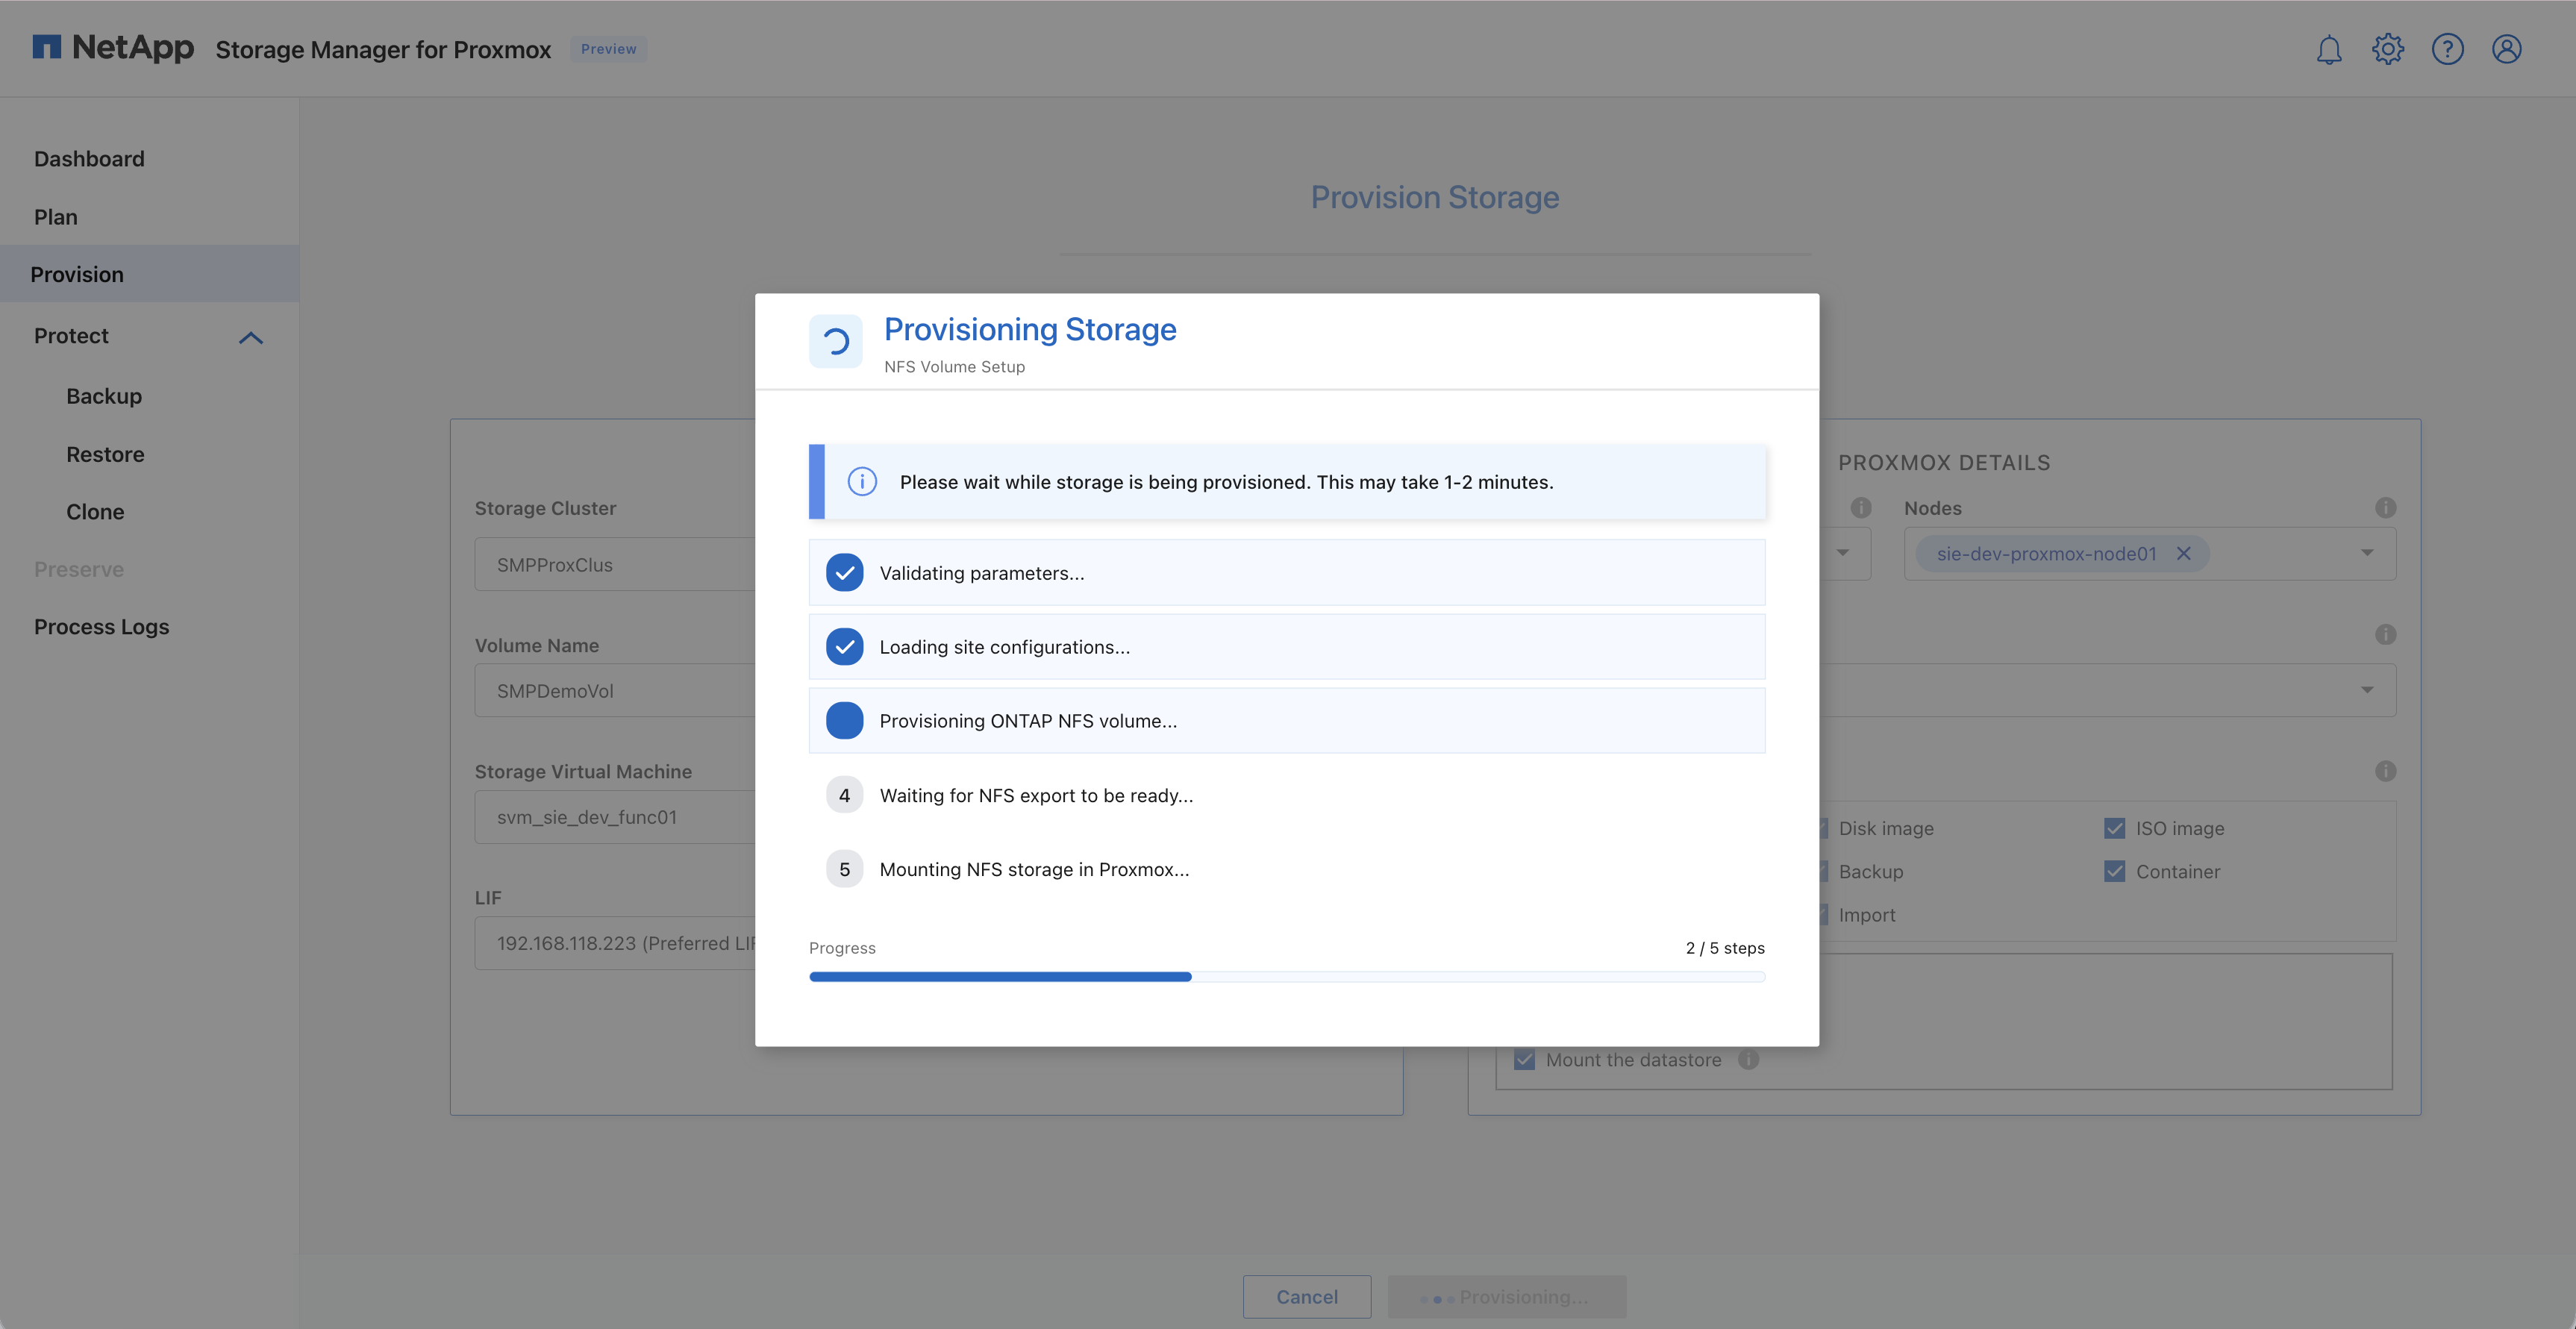2576x1329 pixels.
Task: Disable the Mount the datastore checkbox
Action: point(1524,1059)
